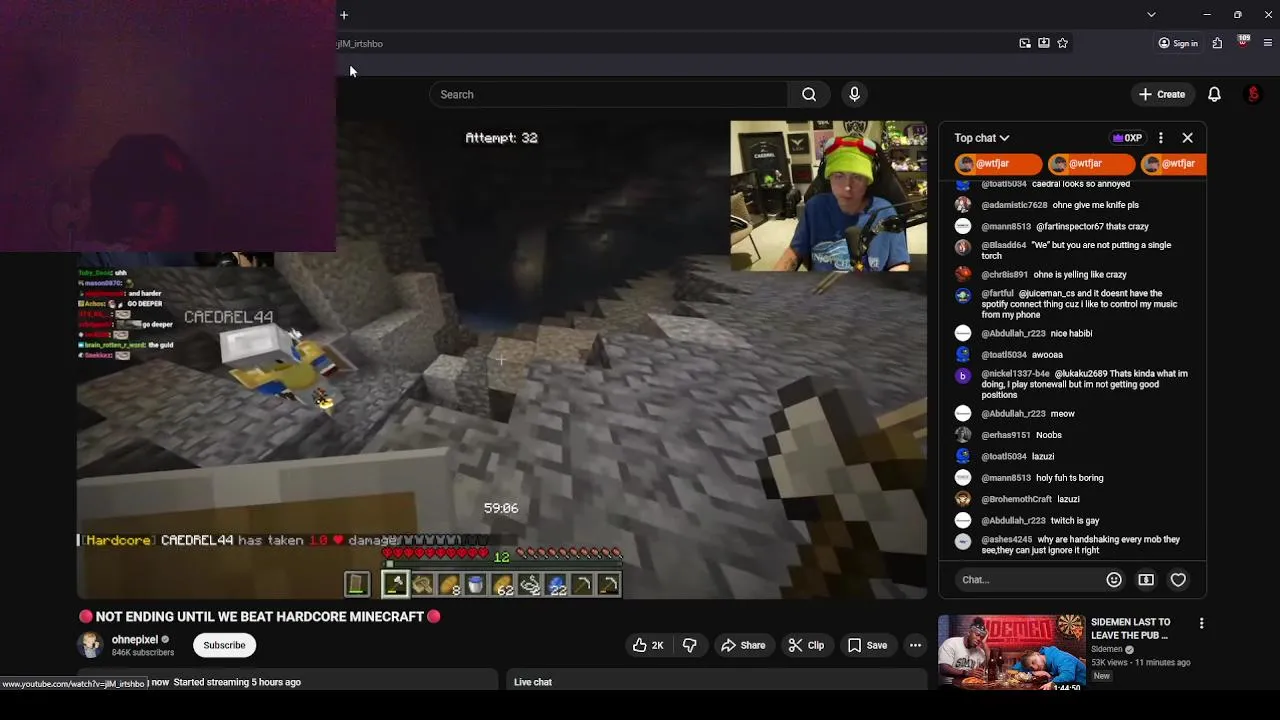This screenshot has width=1280, height=720.
Task: Open the live chat three-dot options menu
Action: [x=1161, y=138]
